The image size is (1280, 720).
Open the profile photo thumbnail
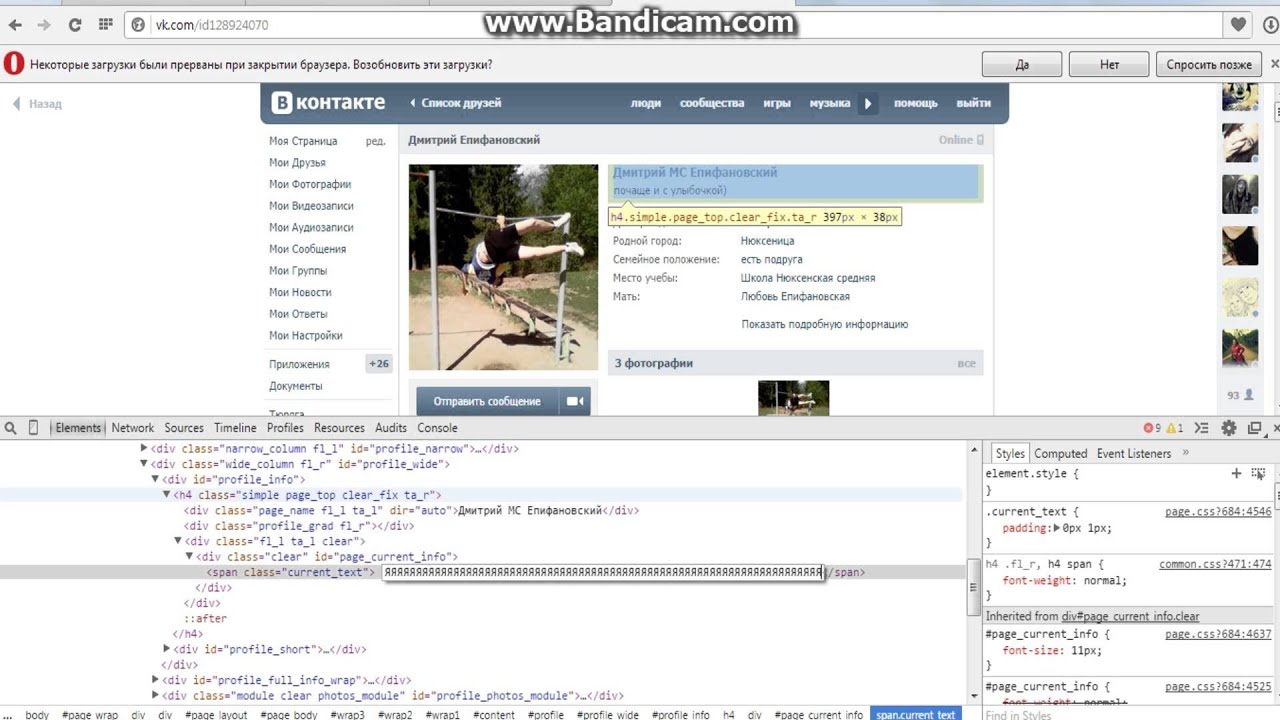[x=503, y=267]
